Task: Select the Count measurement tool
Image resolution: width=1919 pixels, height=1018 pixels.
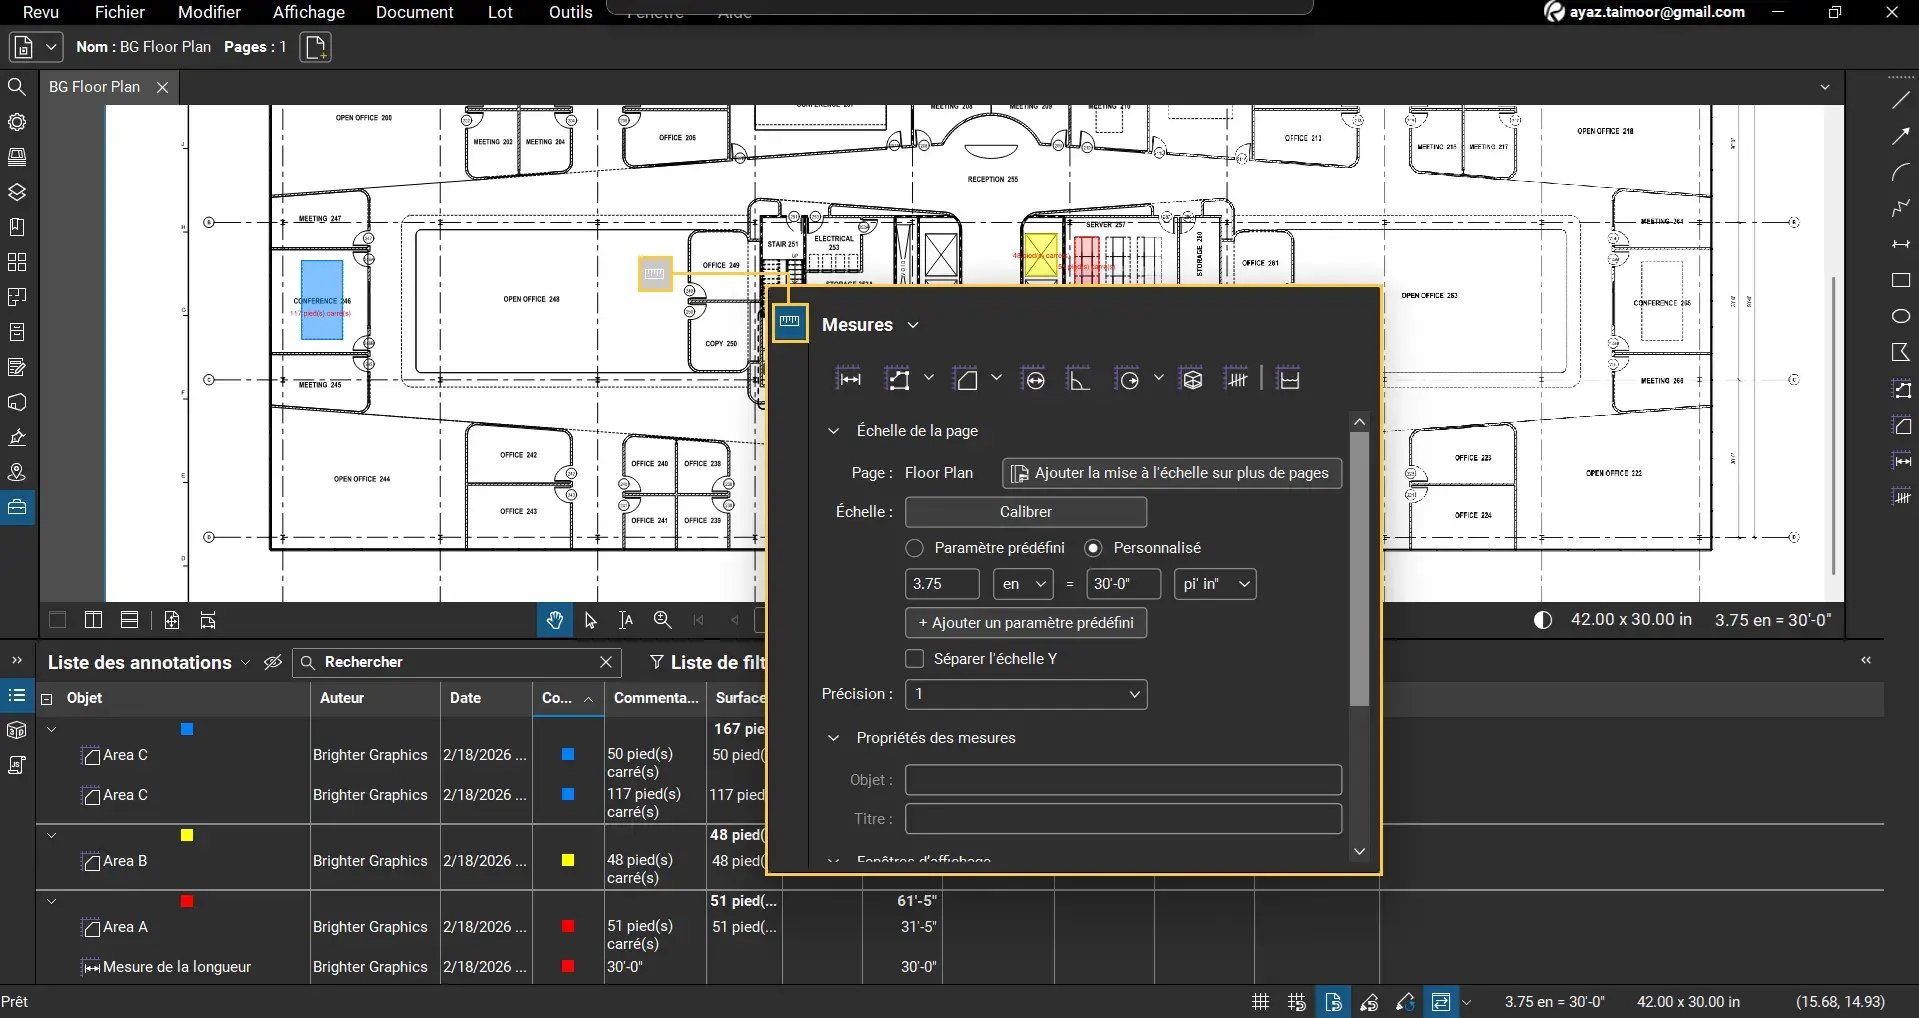Action: (x=1237, y=378)
